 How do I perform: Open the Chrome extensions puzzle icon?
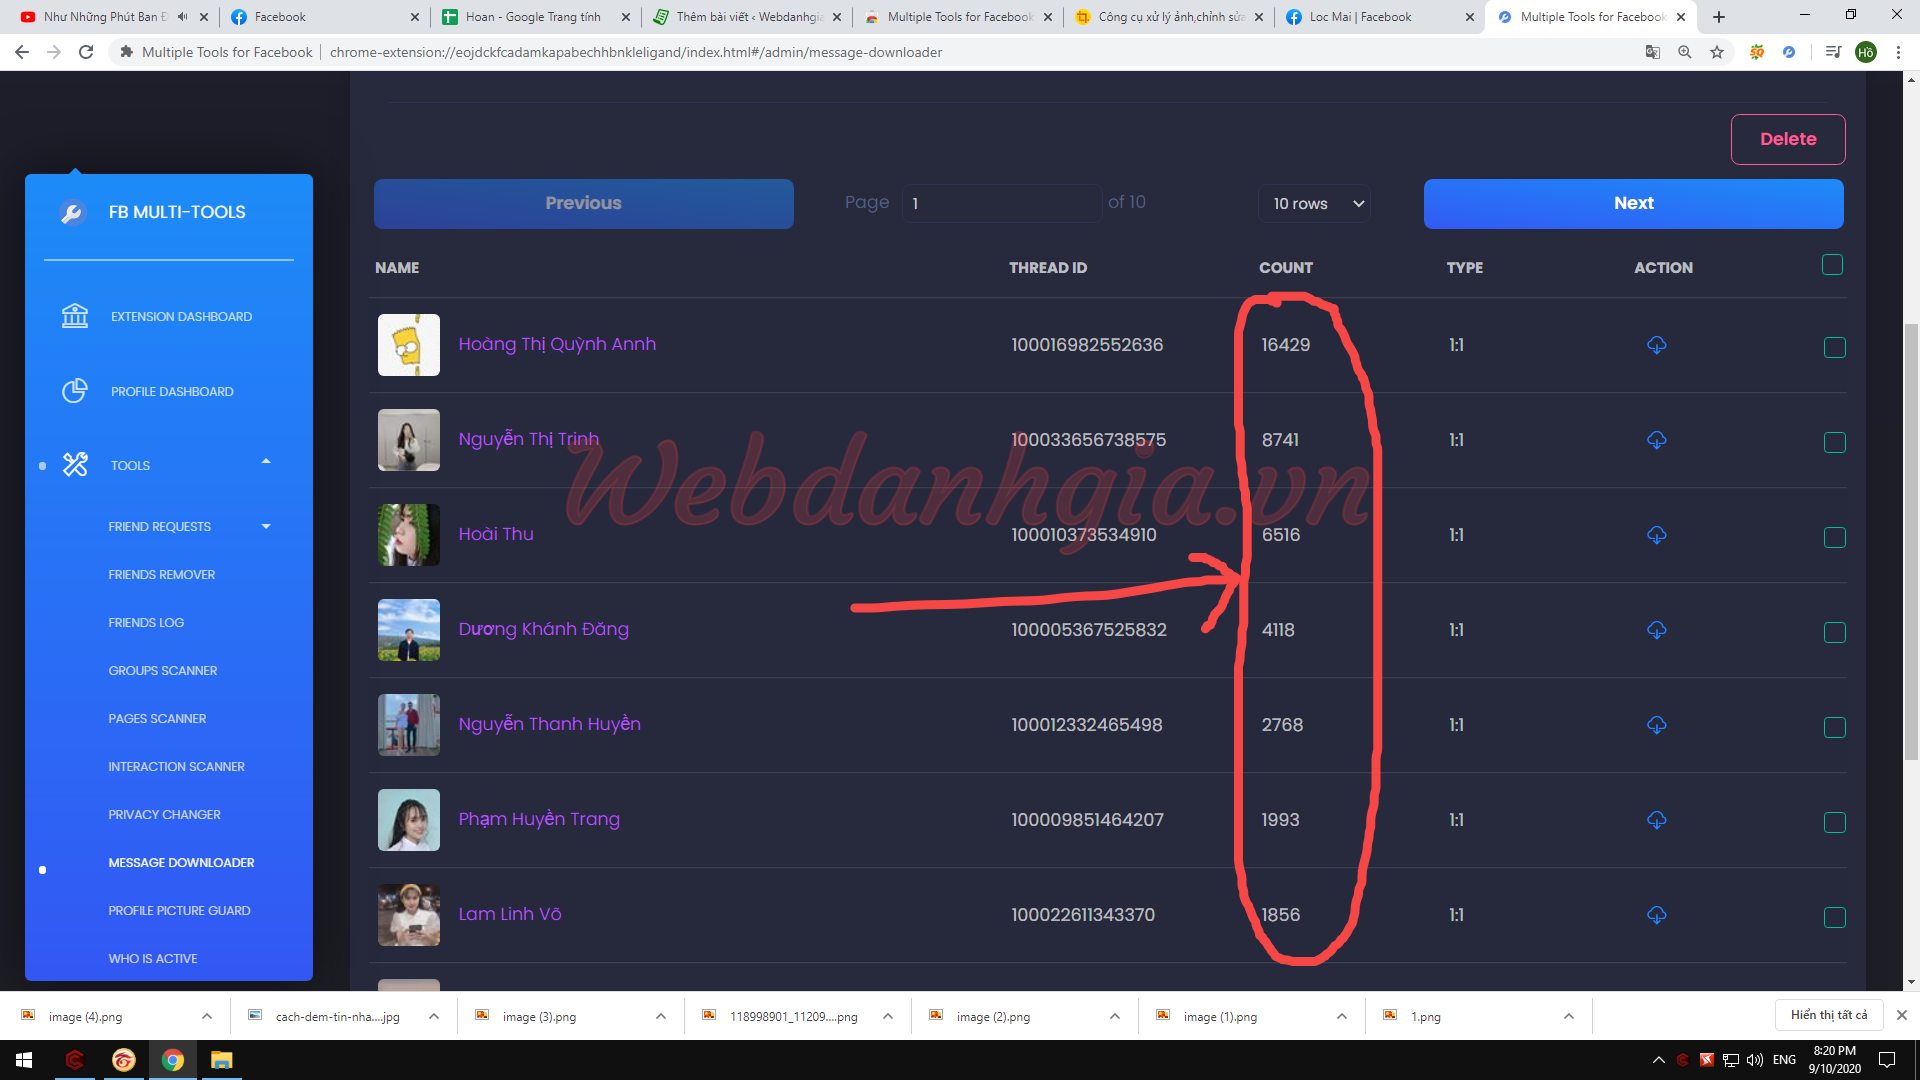(x=1757, y=52)
